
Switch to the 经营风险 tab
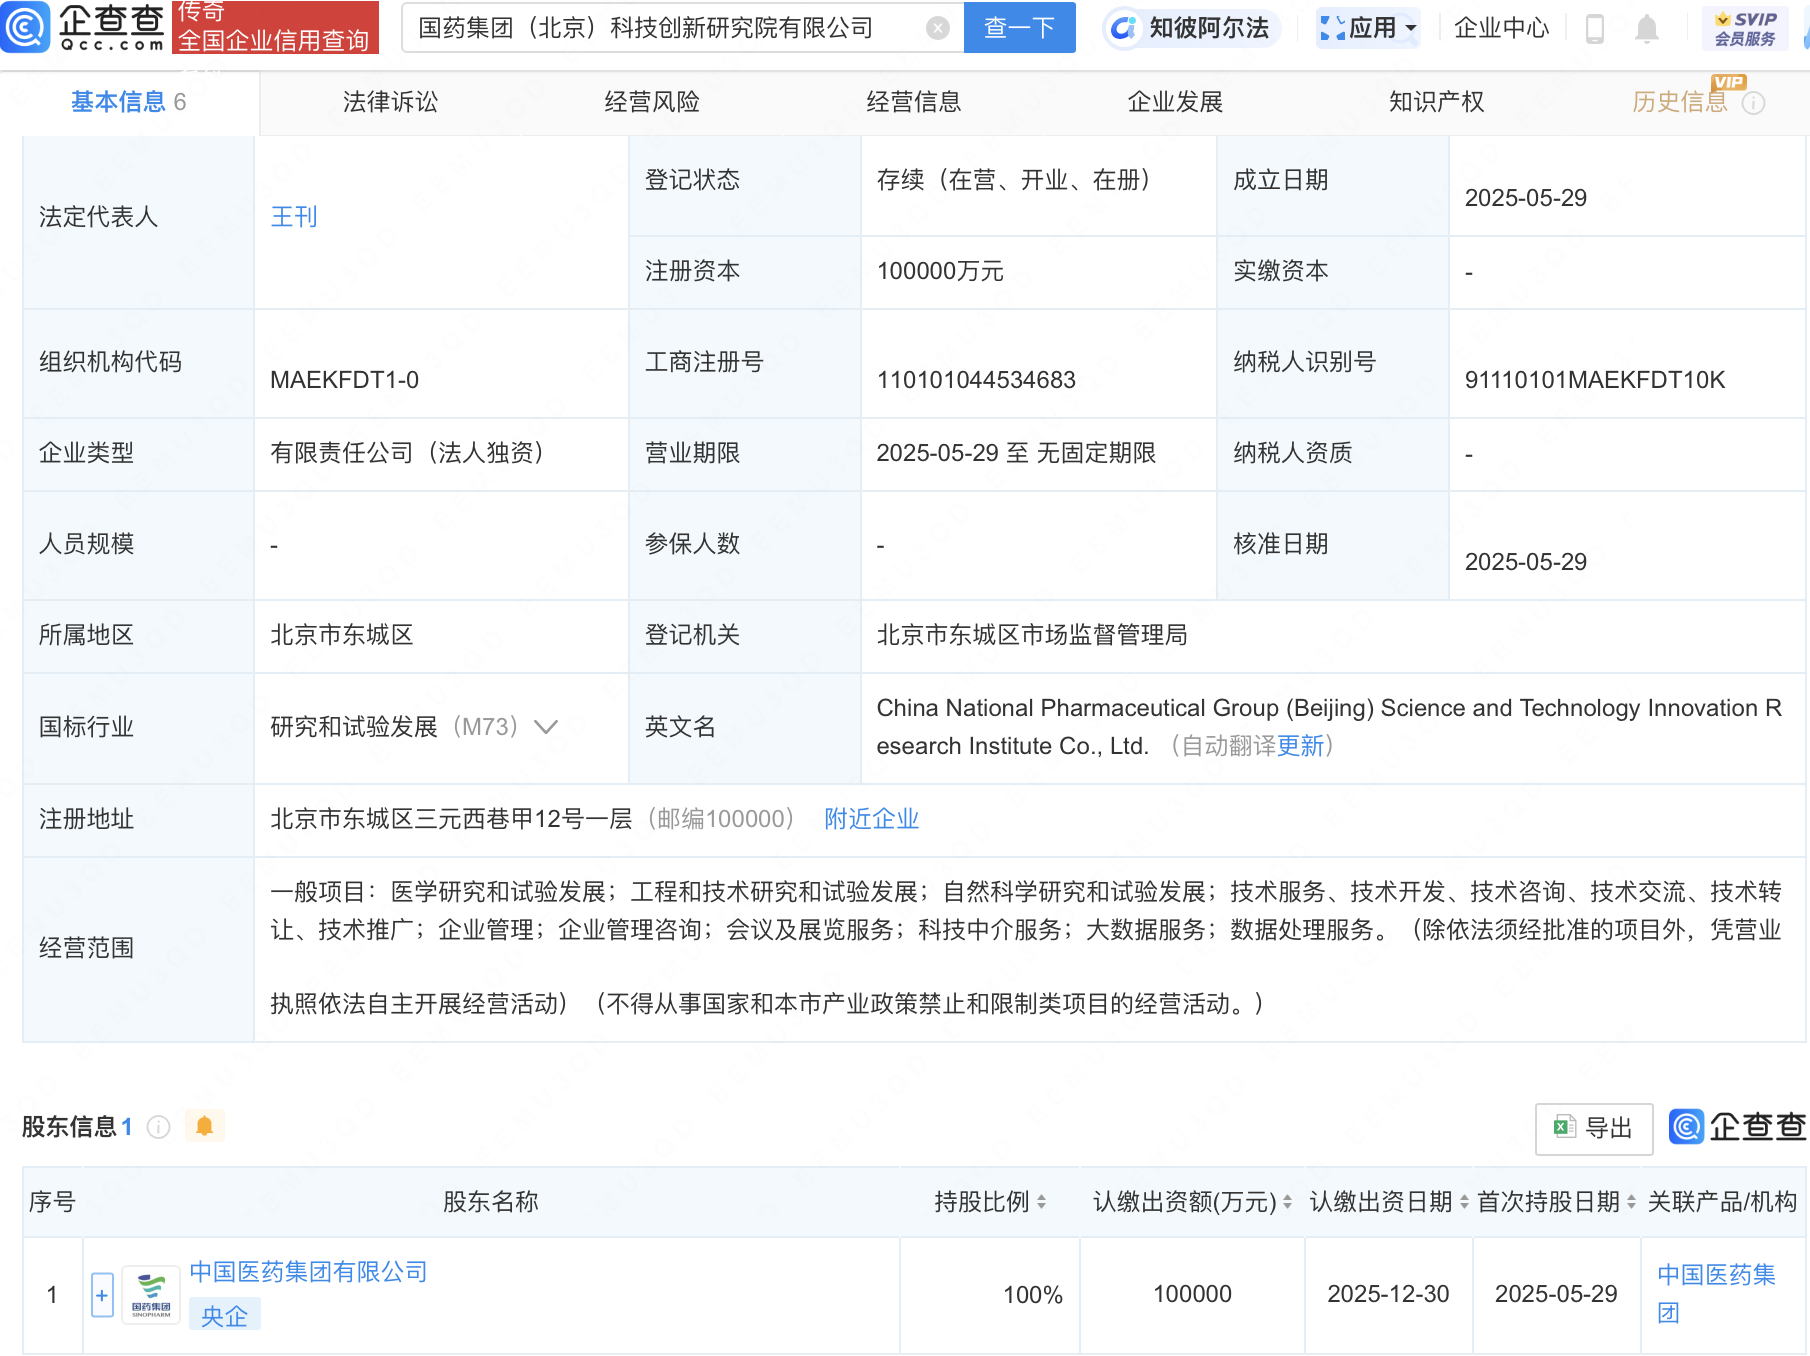click(x=652, y=102)
